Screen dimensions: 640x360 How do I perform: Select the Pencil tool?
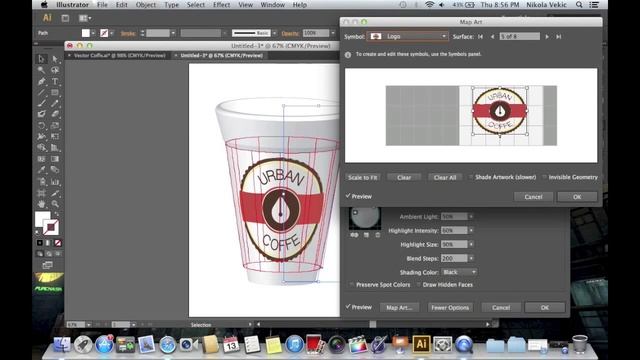tap(55, 104)
